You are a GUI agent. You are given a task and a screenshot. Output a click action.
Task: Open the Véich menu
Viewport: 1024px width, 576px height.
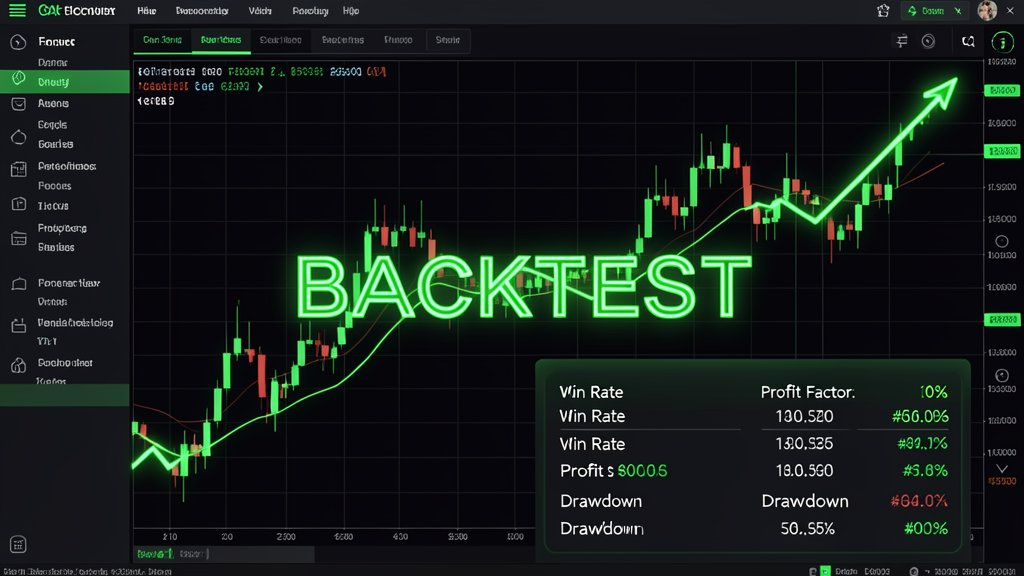coord(260,11)
